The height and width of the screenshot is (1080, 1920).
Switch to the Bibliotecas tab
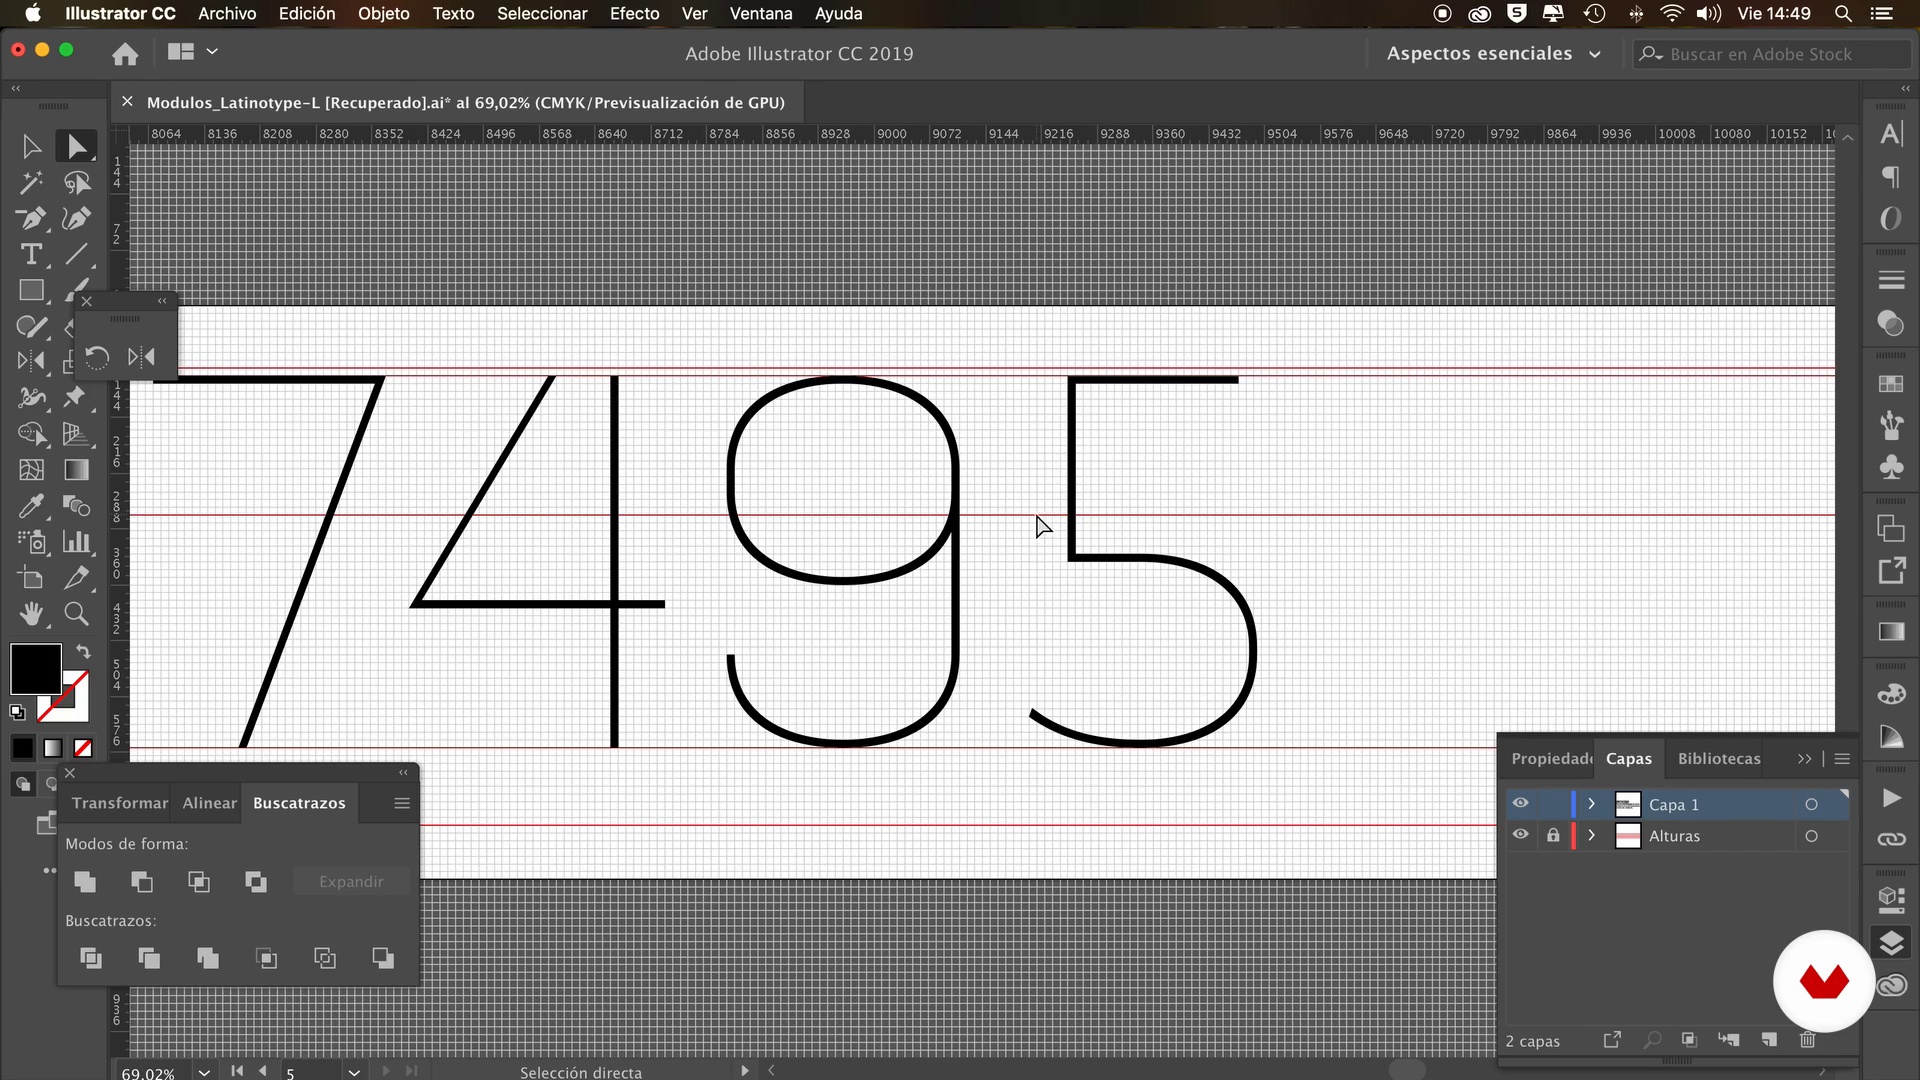(x=1719, y=759)
